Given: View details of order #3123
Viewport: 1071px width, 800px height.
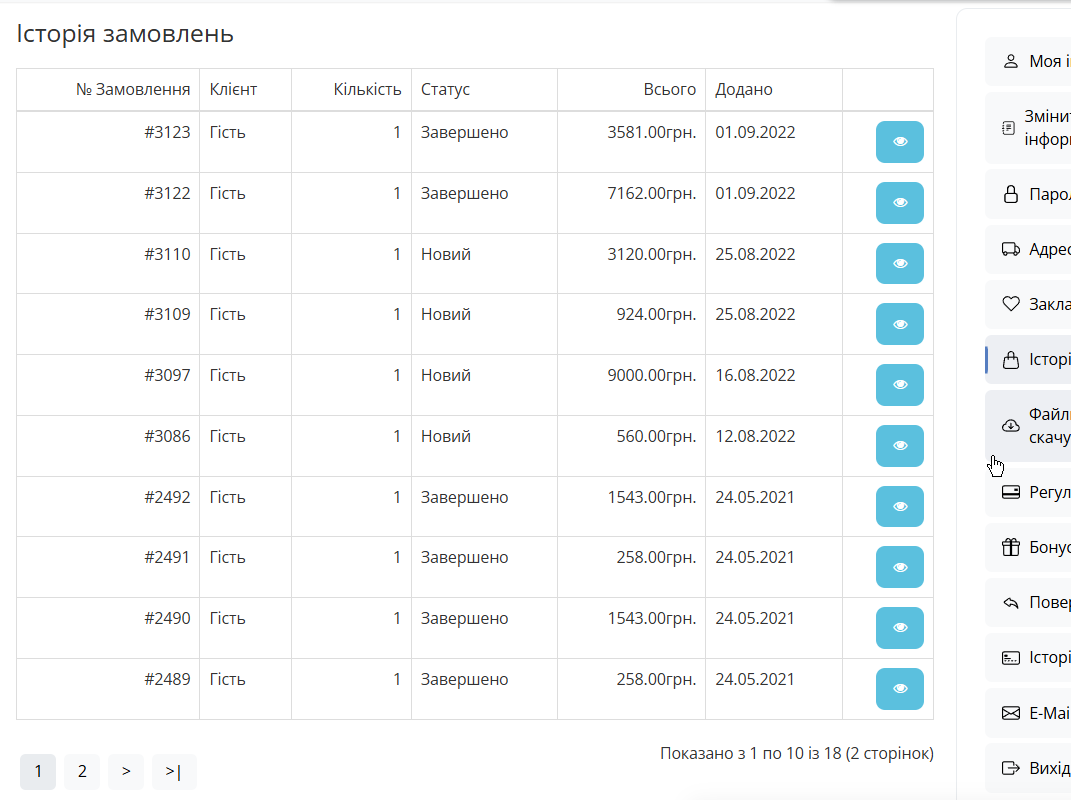Looking at the screenshot, I should [x=899, y=142].
